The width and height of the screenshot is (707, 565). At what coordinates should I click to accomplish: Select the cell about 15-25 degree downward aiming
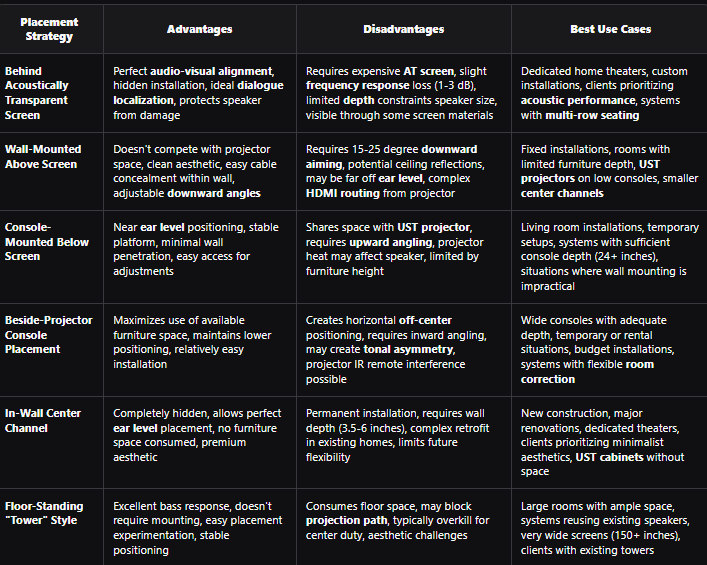coord(403,171)
